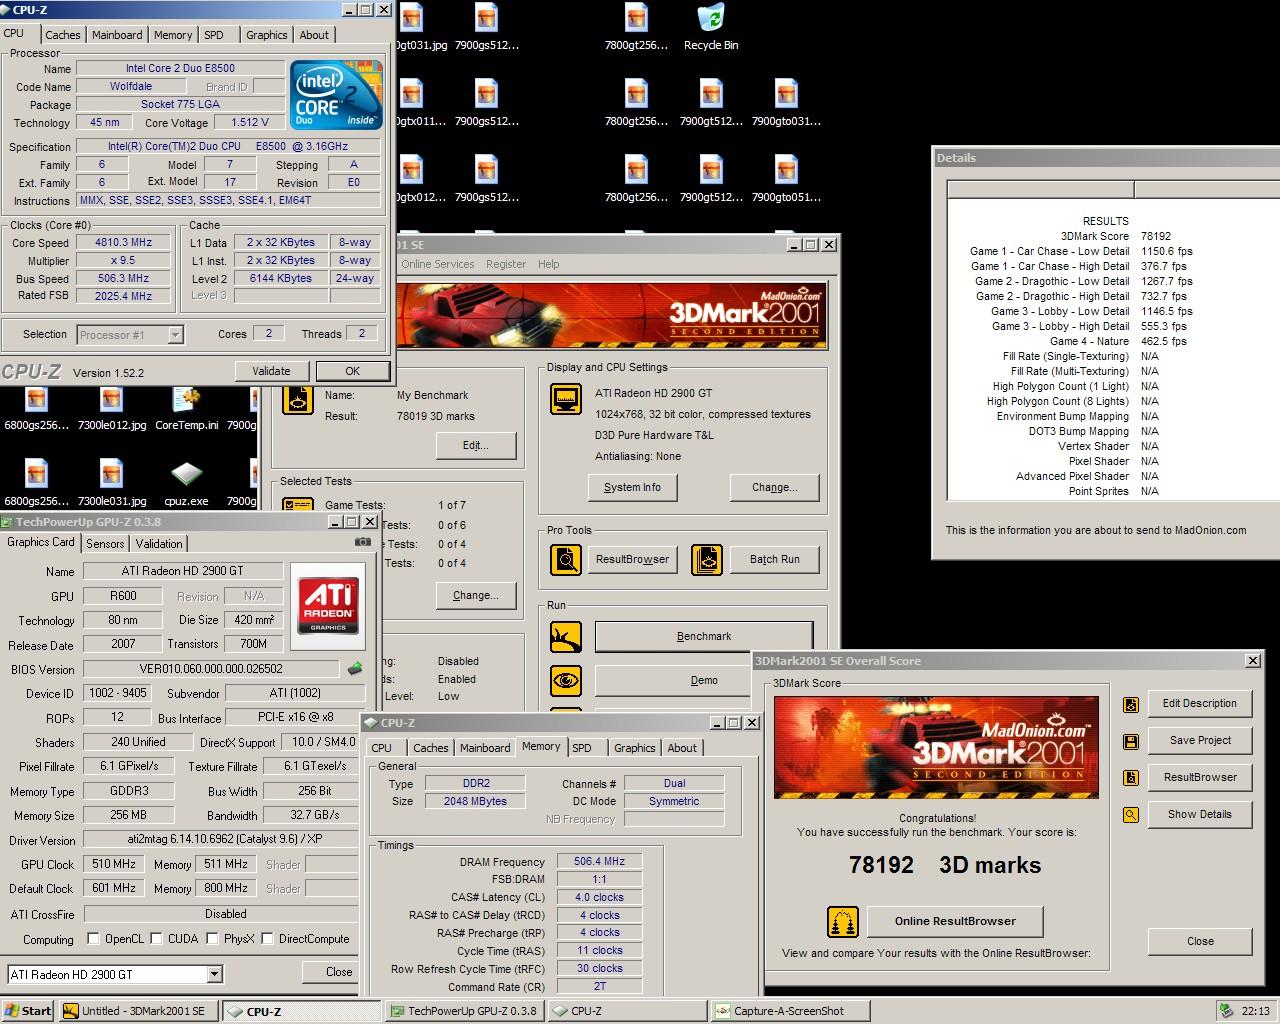Click Close in the Overall Score dialog
This screenshot has height=1024, width=1280.
[1200, 941]
